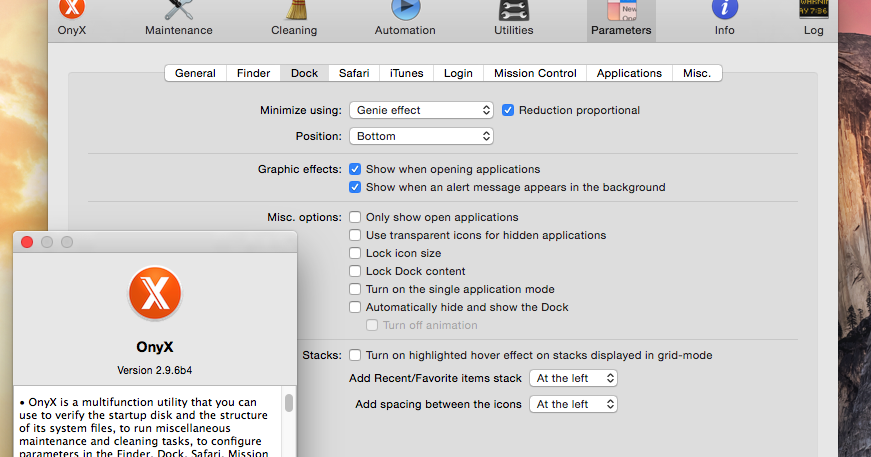Open the Minimize using Genie effect dropdown
871x457 pixels.
click(x=421, y=110)
